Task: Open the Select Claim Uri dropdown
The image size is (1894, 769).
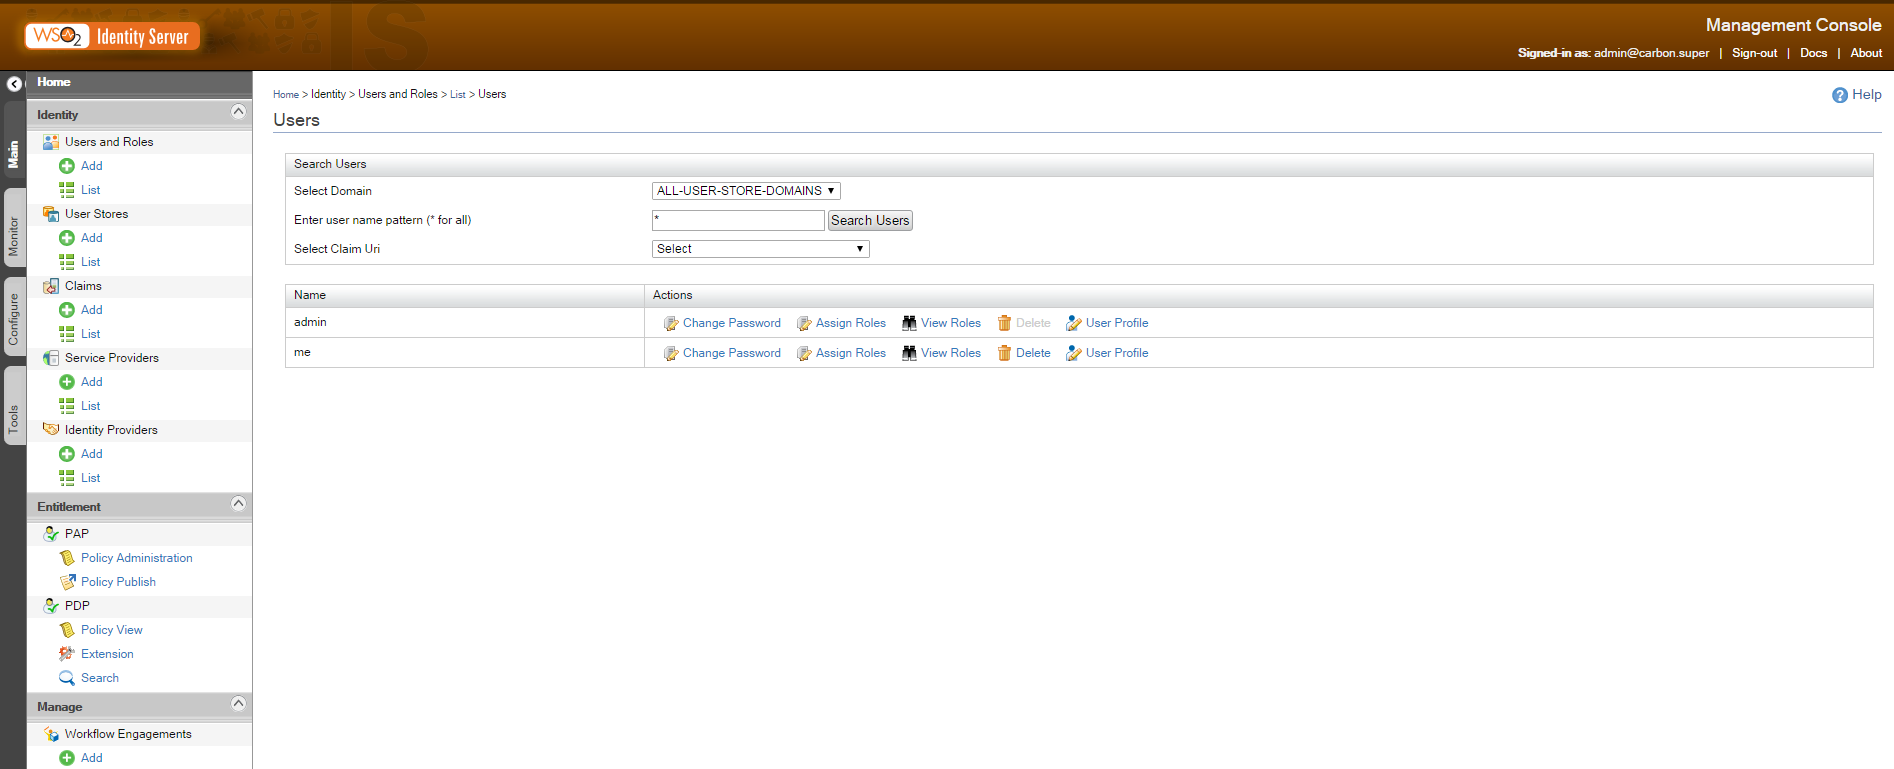Action: click(x=761, y=249)
